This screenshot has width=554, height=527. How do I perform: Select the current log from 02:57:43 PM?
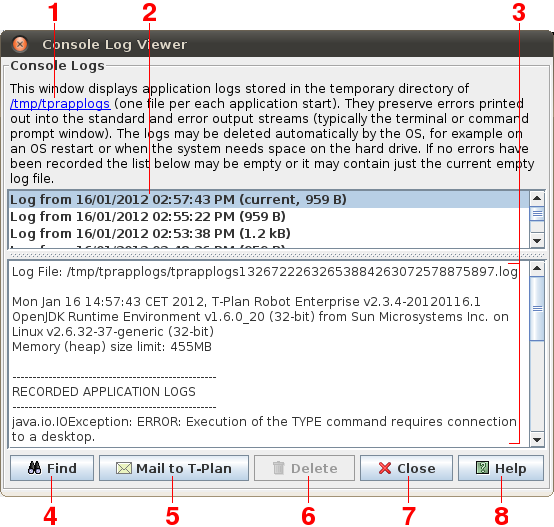[x=269, y=200]
